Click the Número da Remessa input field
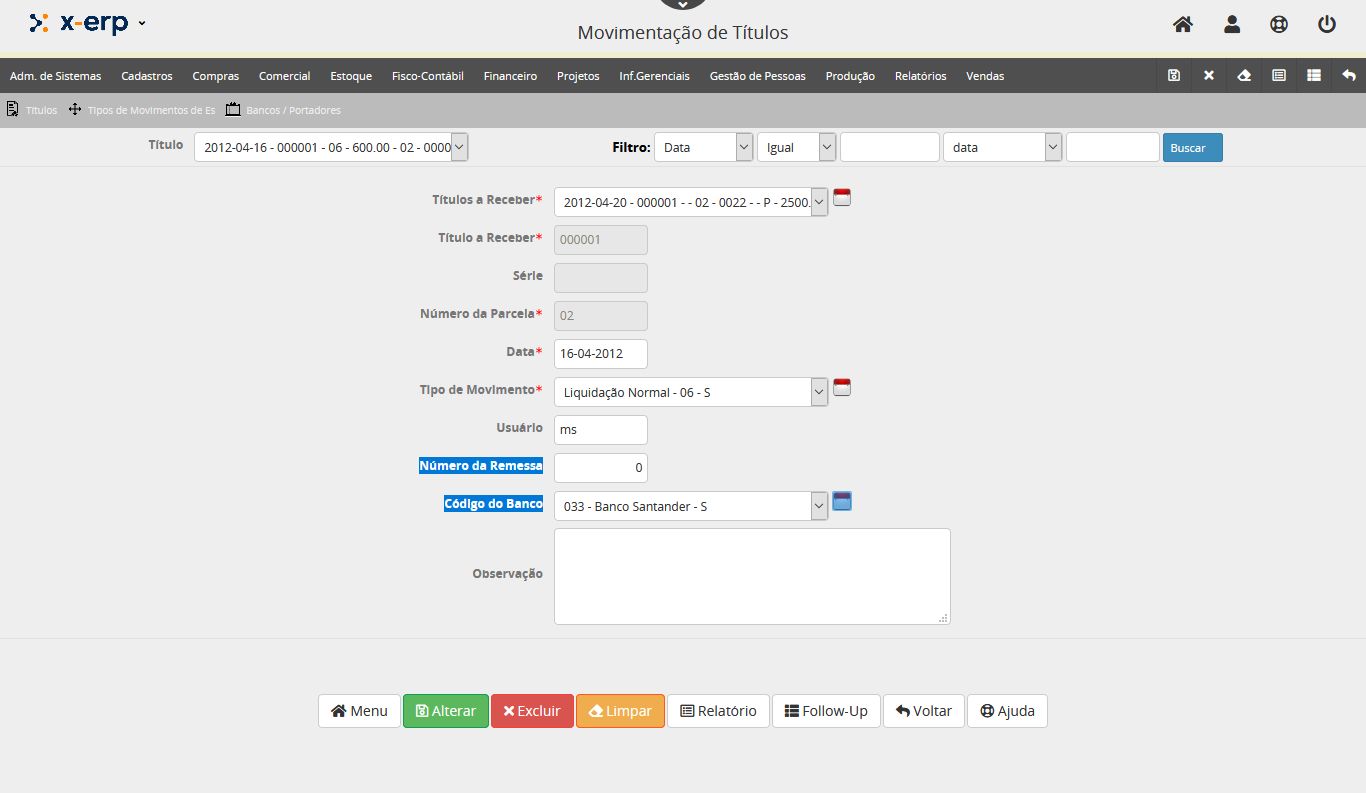Viewport: 1366px width, 793px height. (x=601, y=468)
